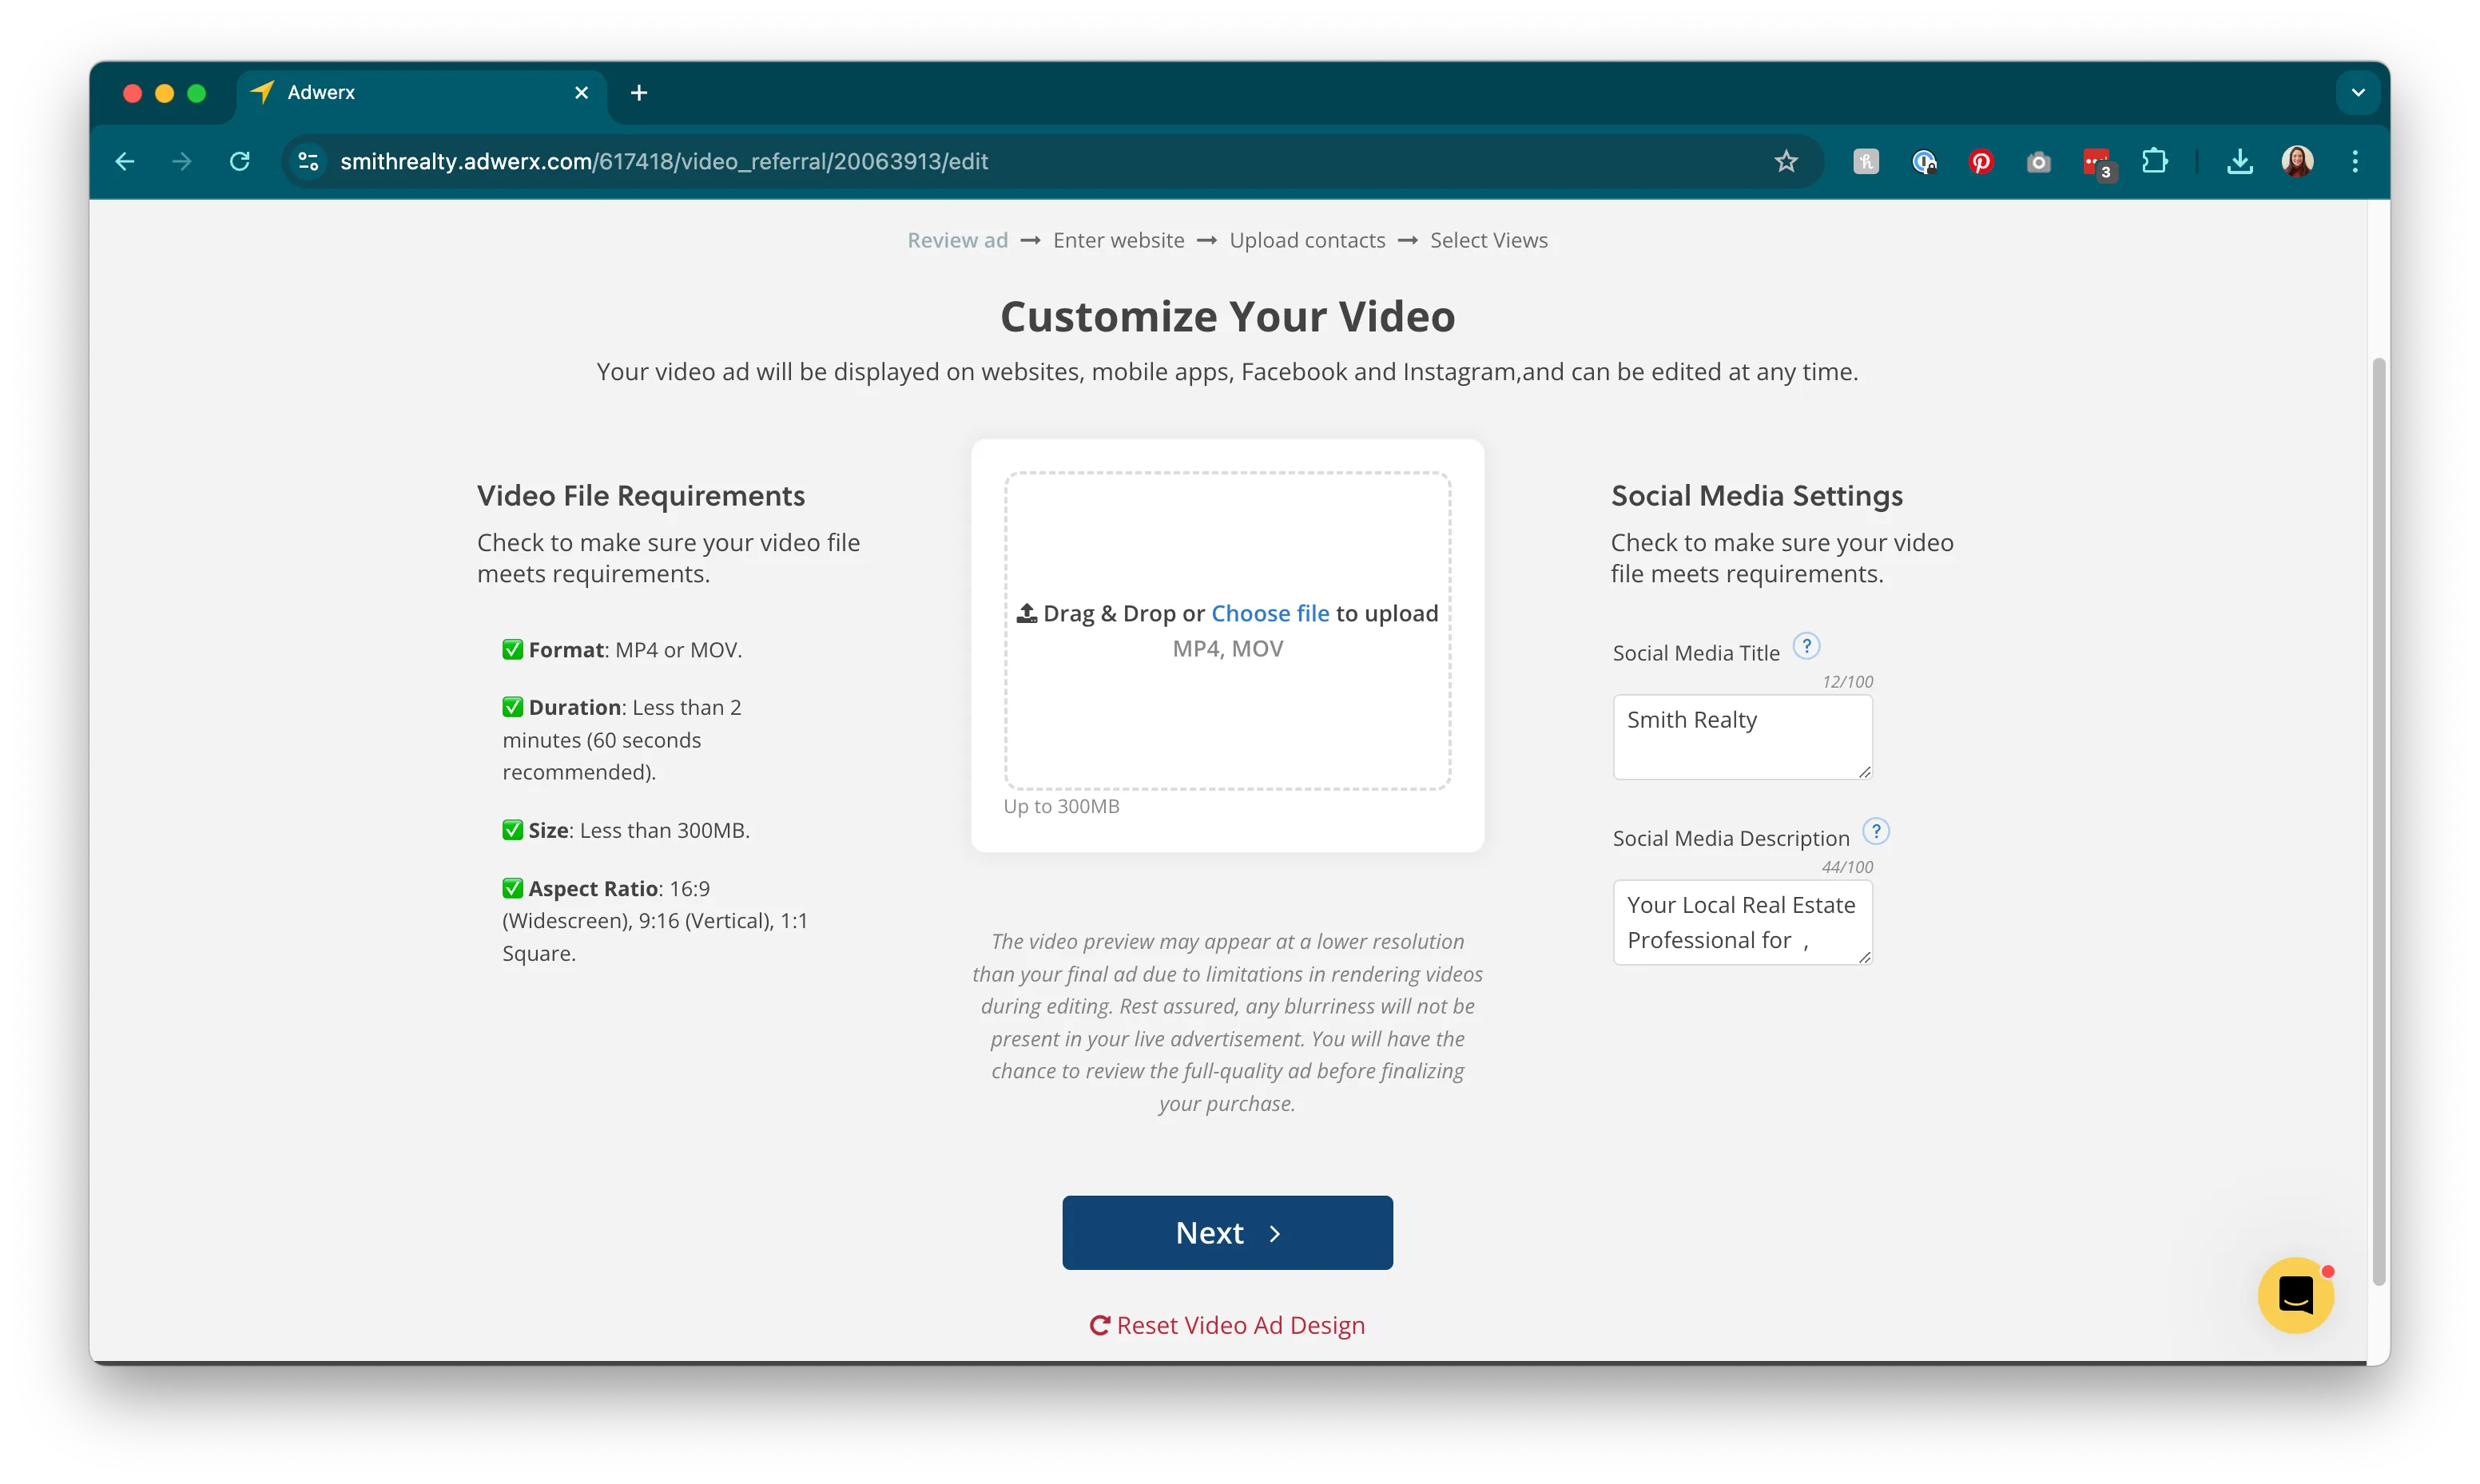Open the Pinterest extension icon
This screenshot has height=1484, width=2480.
coord(1980,161)
